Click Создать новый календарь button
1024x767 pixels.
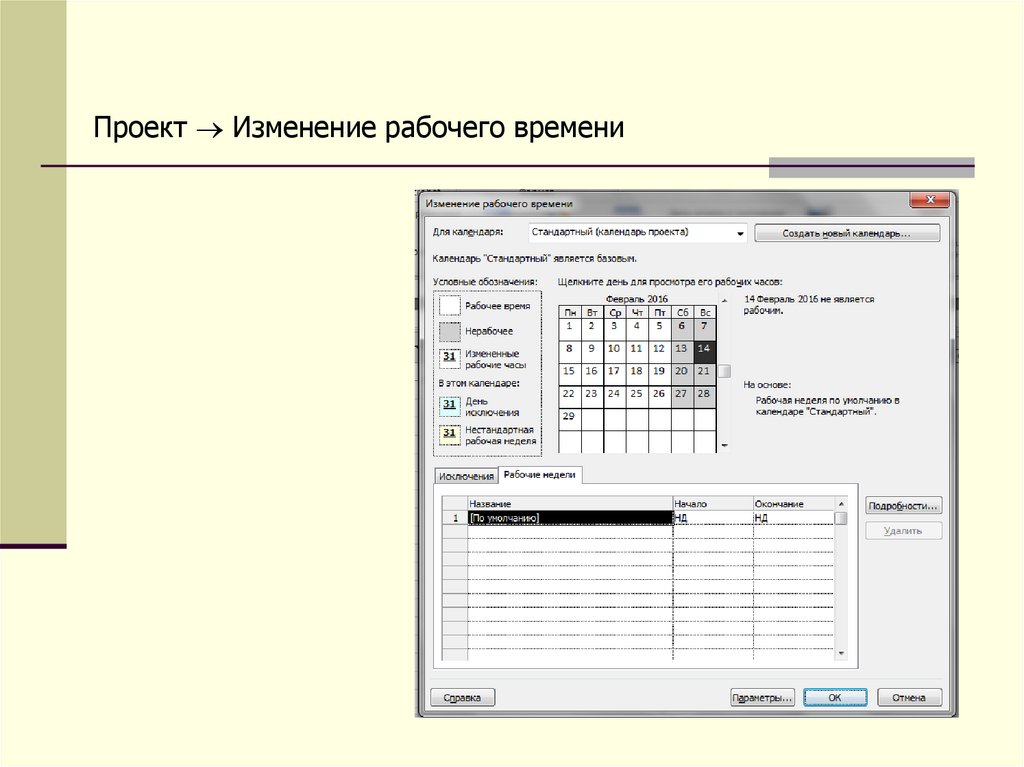[x=847, y=233]
